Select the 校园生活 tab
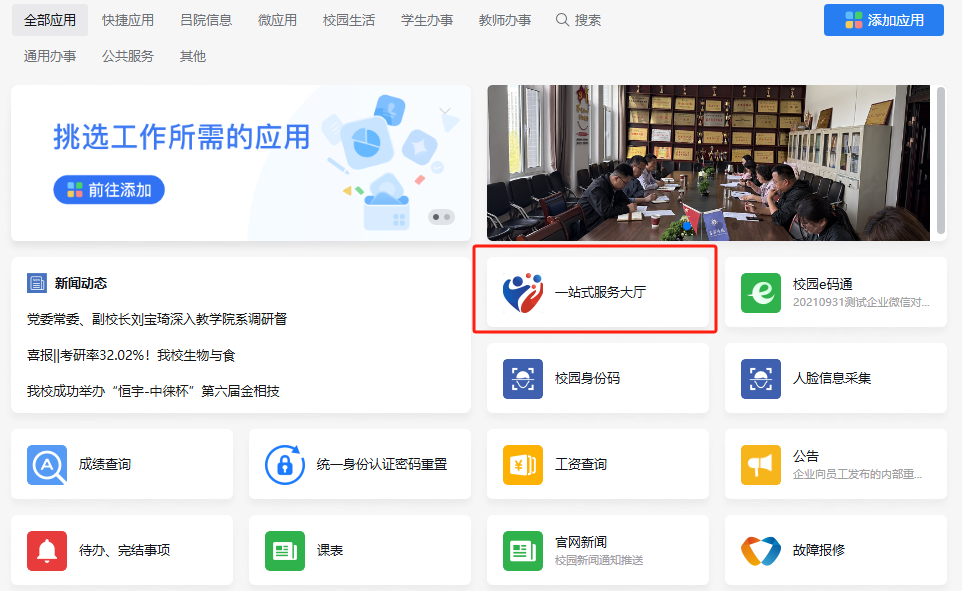Image resolution: width=962 pixels, height=591 pixels. (x=349, y=20)
